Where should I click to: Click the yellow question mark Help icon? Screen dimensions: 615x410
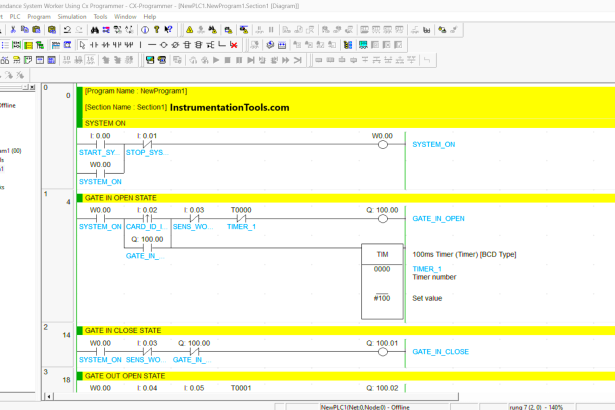[154, 30]
